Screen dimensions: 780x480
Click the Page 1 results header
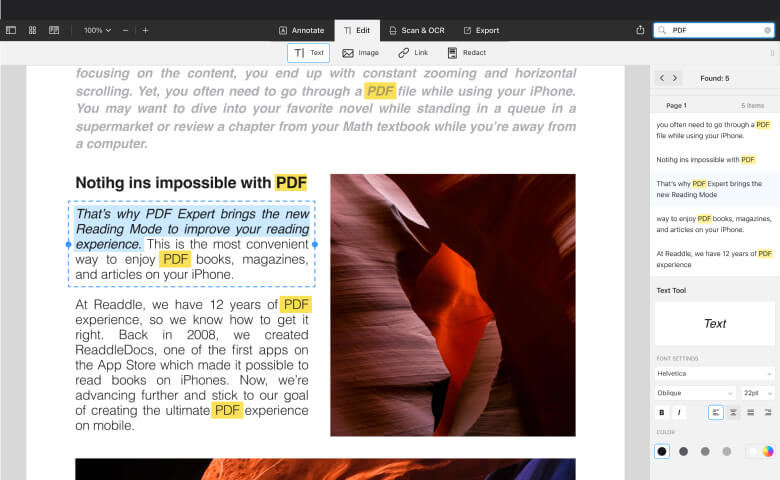(714, 105)
